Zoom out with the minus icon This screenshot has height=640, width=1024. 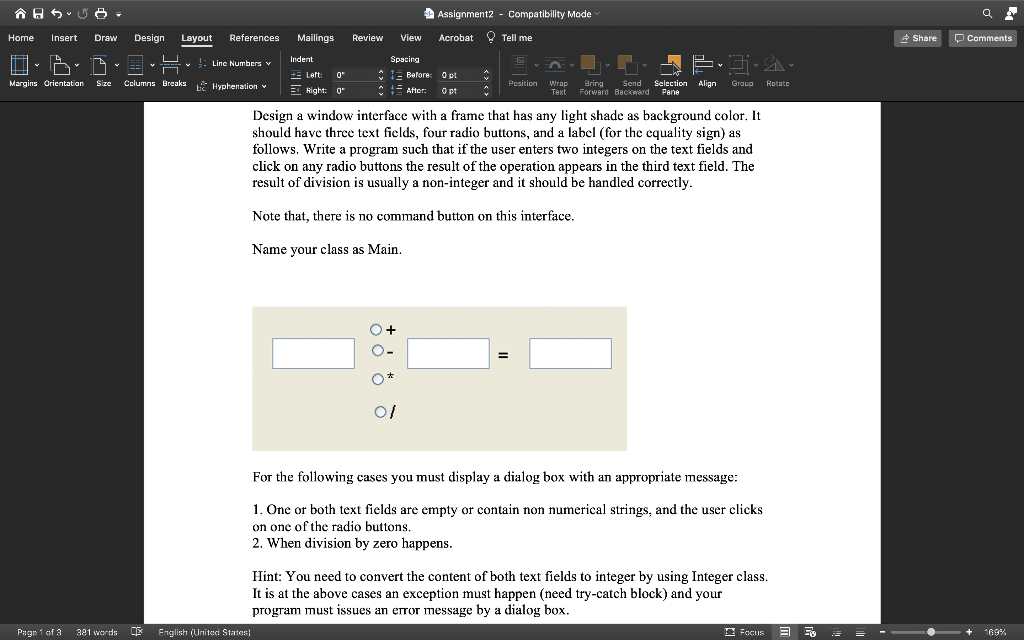(x=882, y=632)
